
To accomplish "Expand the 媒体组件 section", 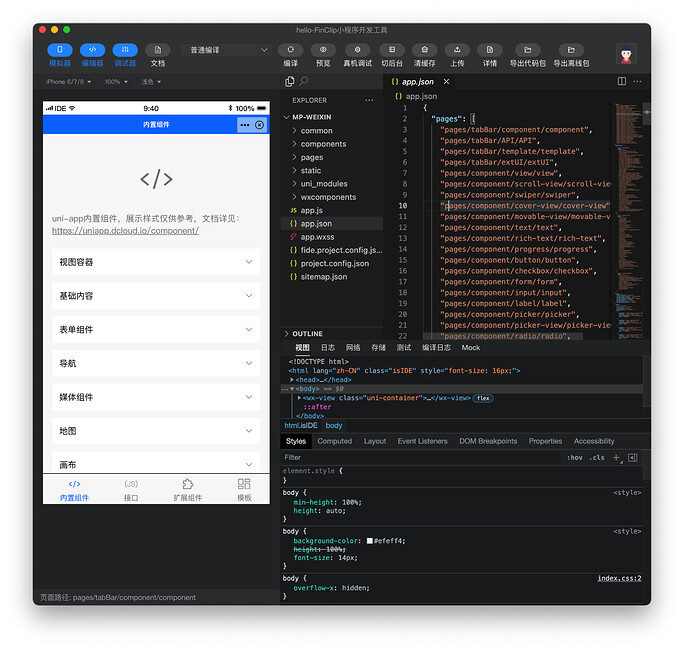I will [156, 397].
